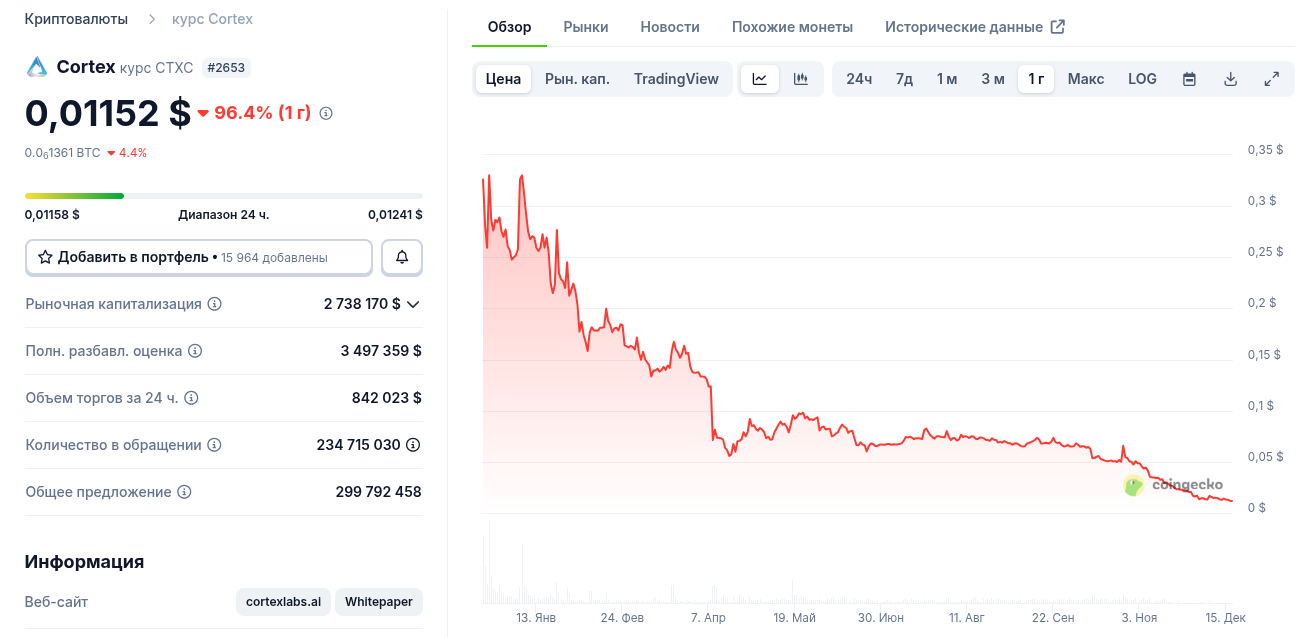This screenshot has width=1301, height=637.
Task: Switch to line chart view
Action: click(x=760, y=77)
